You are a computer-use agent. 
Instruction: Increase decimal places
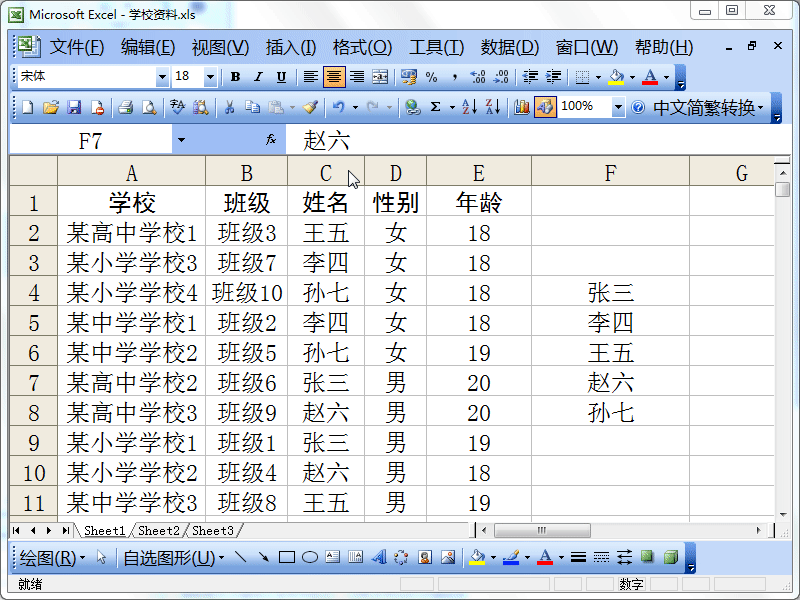point(478,77)
